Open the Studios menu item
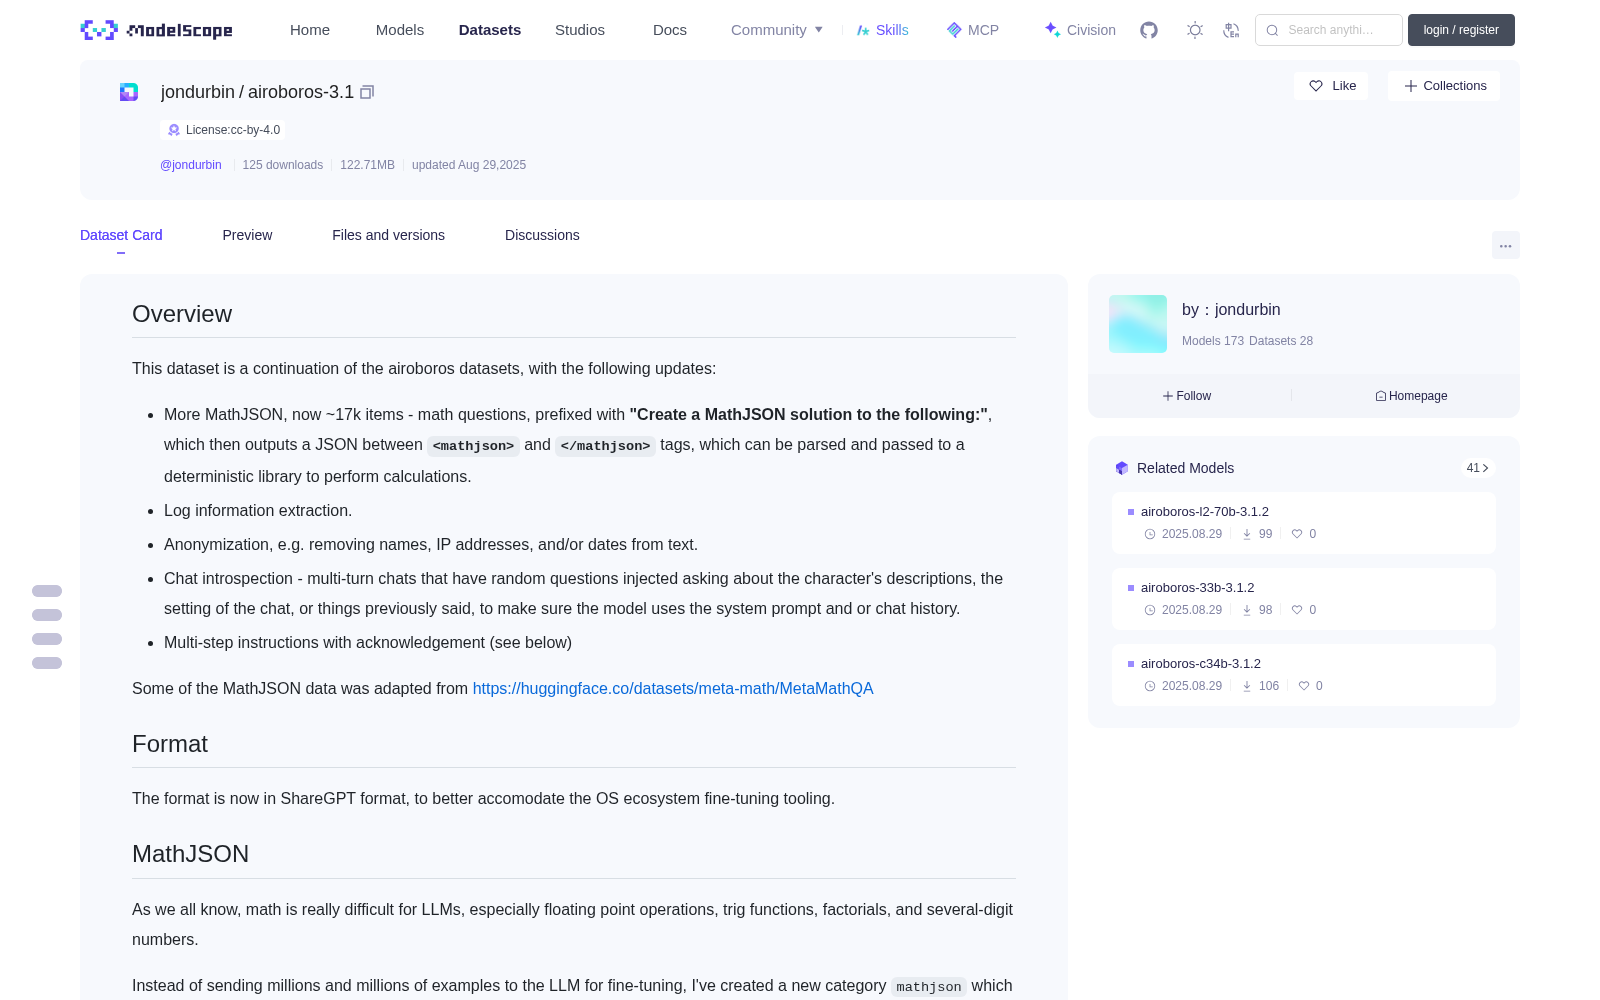 point(580,30)
